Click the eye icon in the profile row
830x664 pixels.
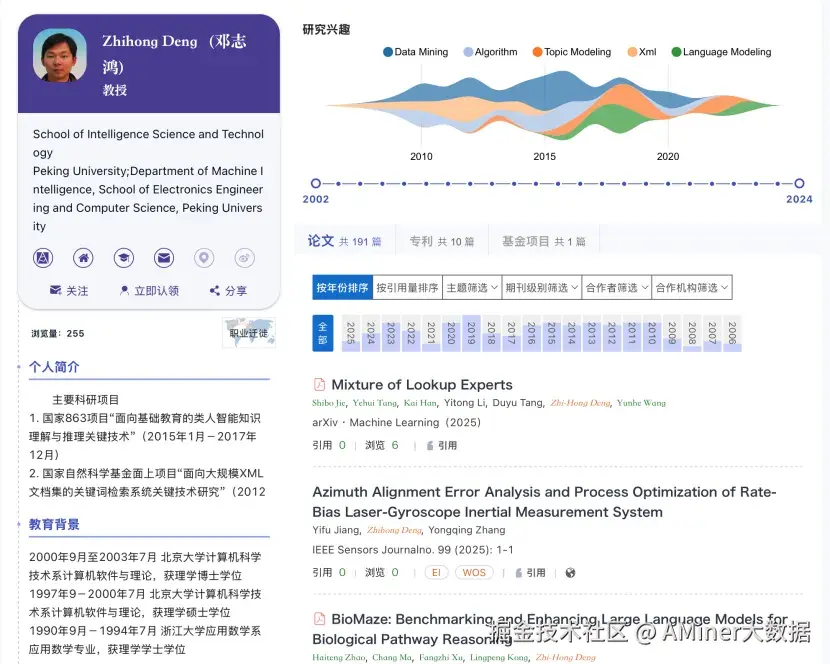(x=244, y=257)
